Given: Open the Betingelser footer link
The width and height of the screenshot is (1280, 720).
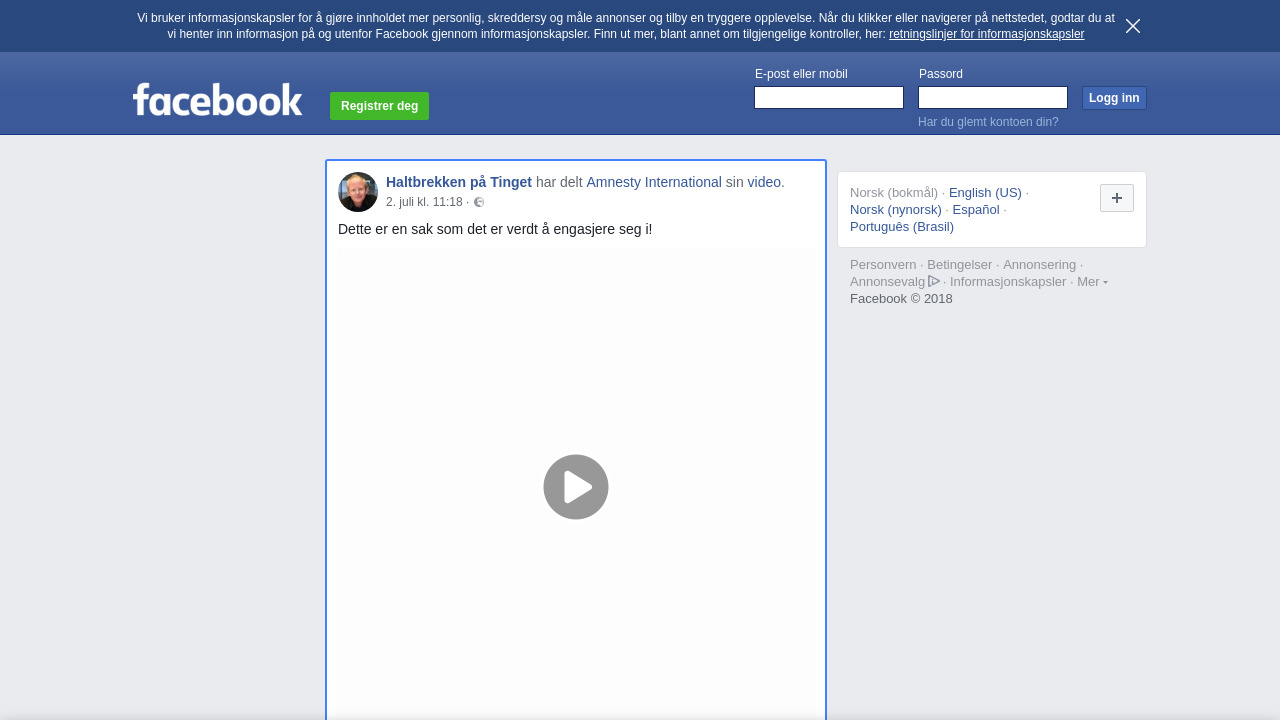Looking at the screenshot, I should pos(960,264).
